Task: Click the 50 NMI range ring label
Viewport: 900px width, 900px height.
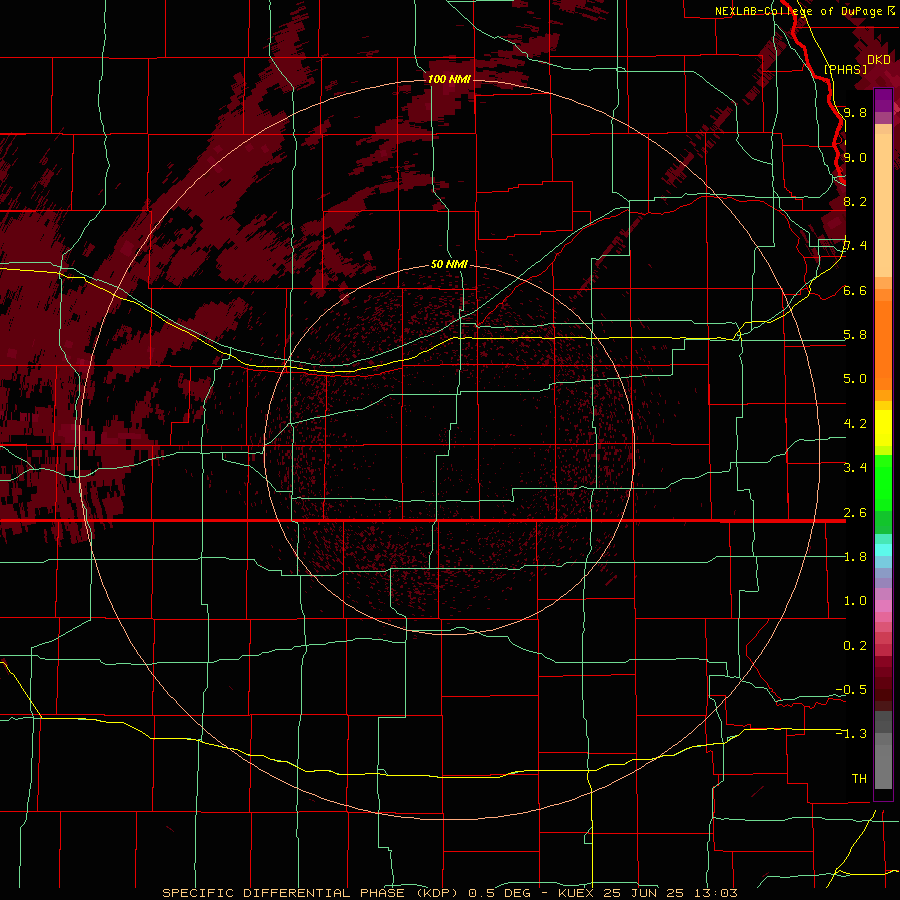Action: pos(449,264)
